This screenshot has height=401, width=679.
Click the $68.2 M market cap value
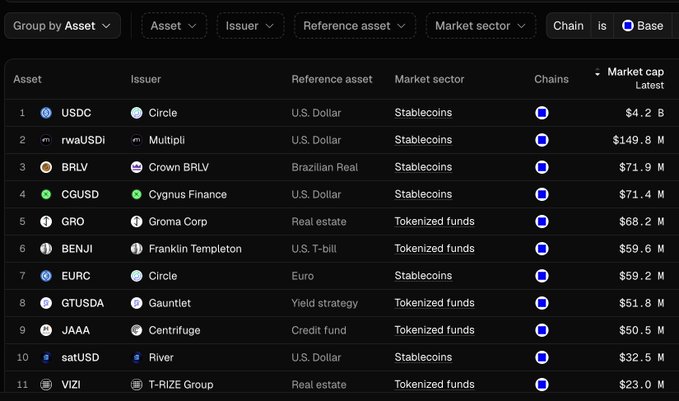641,222
